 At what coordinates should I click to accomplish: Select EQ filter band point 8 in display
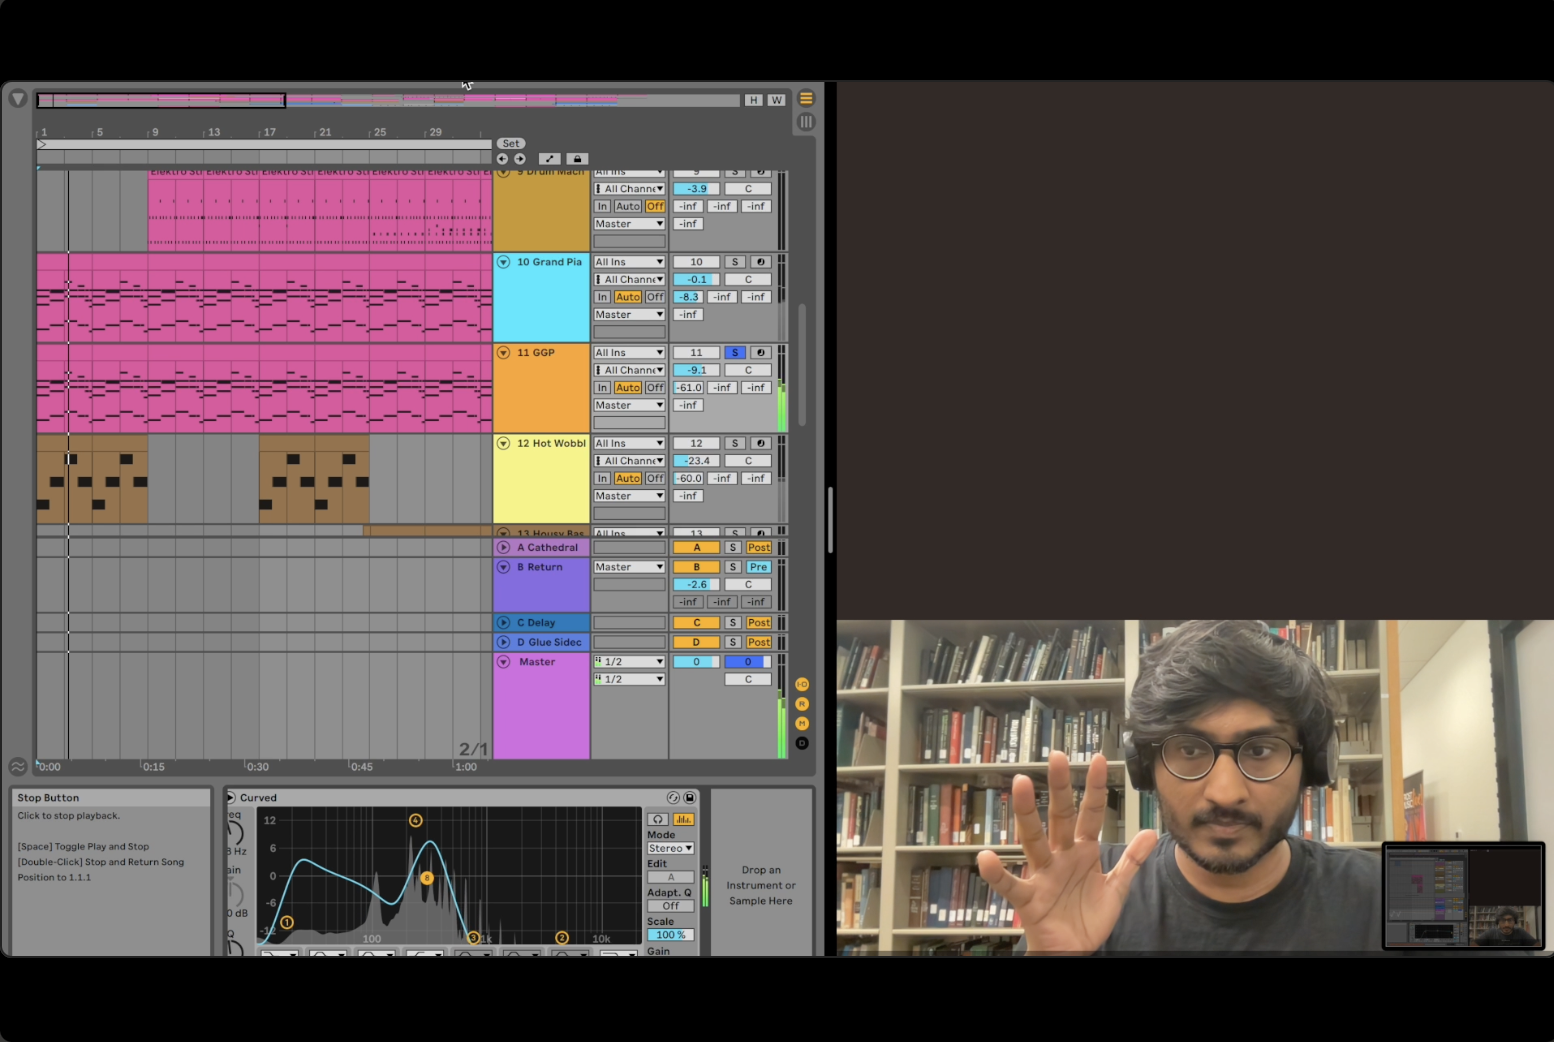[427, 878]
